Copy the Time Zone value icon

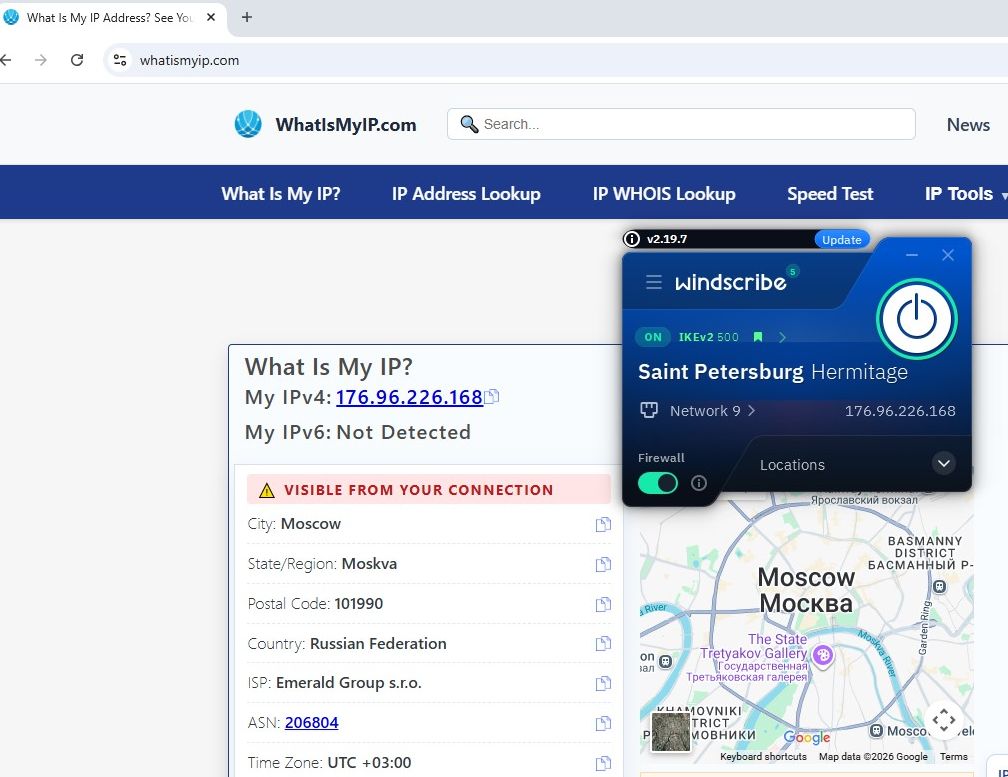[x=603, y=763]
